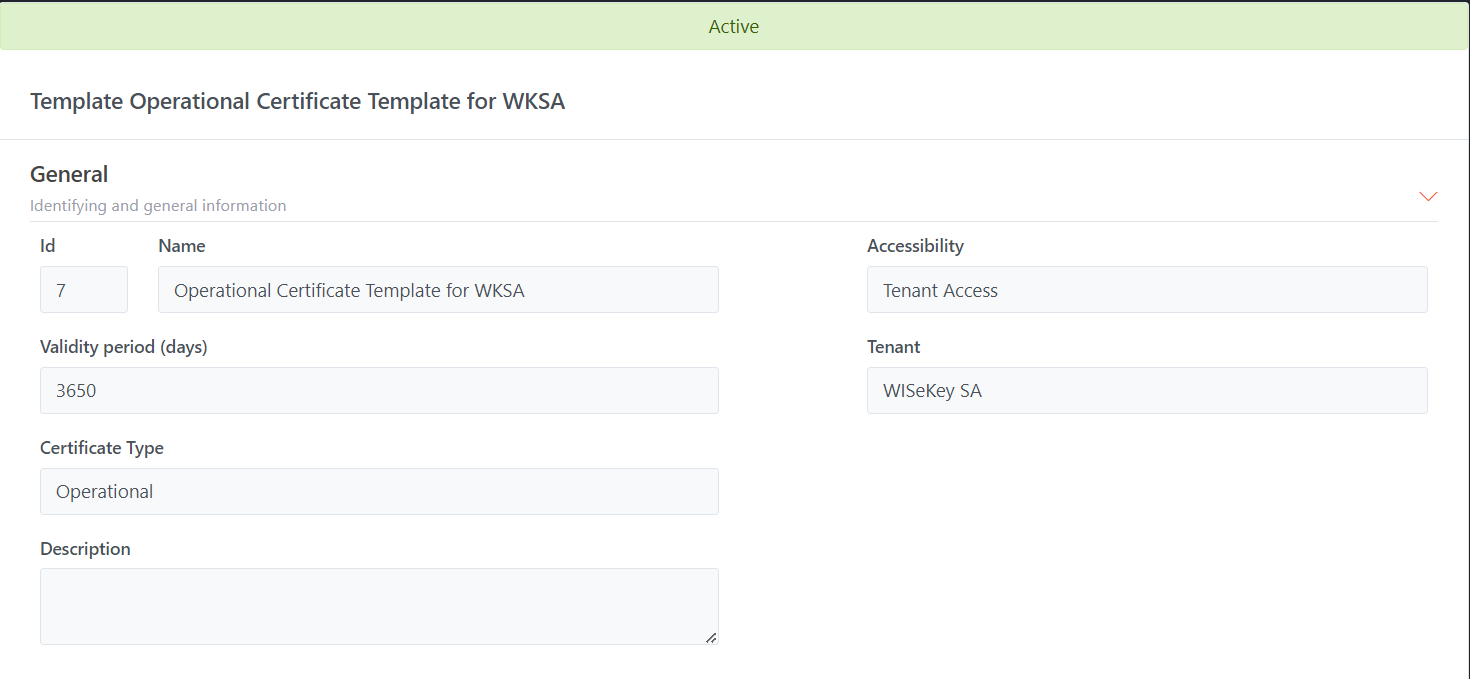
Task: Open the Accessibility field Tenant Access
Action: pyautogui.click(x=1147, y=290)
